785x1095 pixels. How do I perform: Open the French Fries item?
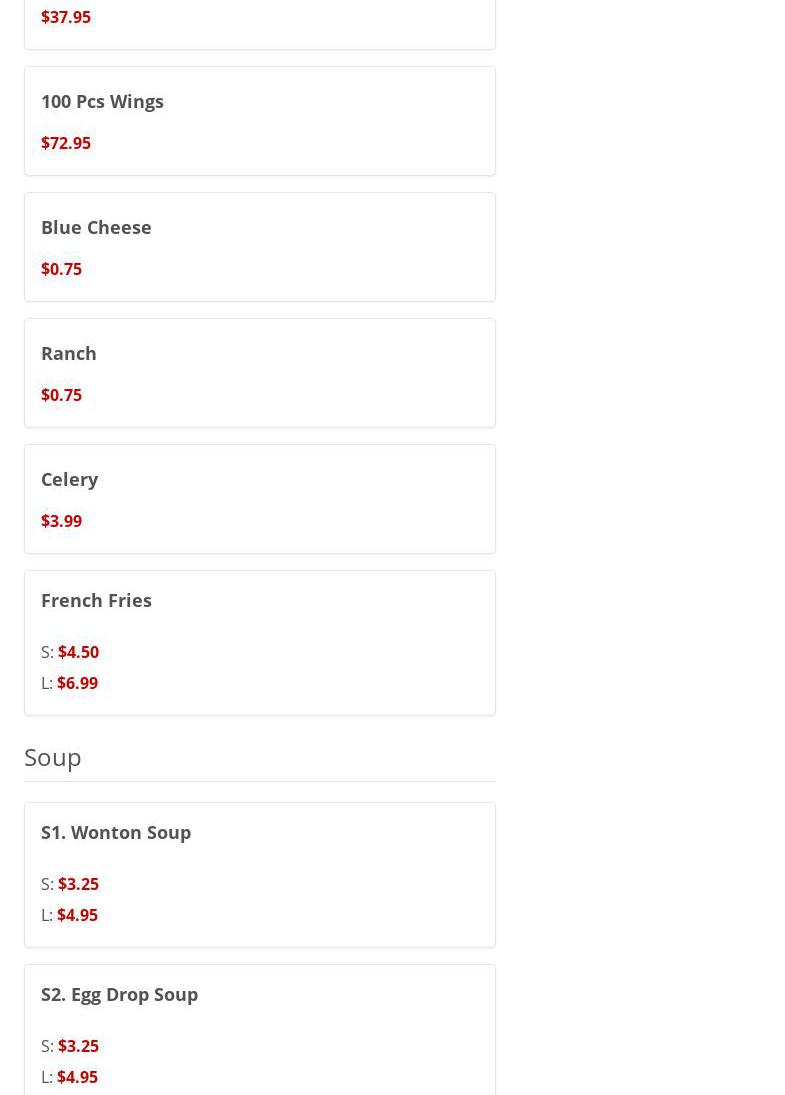pos(96,600)
